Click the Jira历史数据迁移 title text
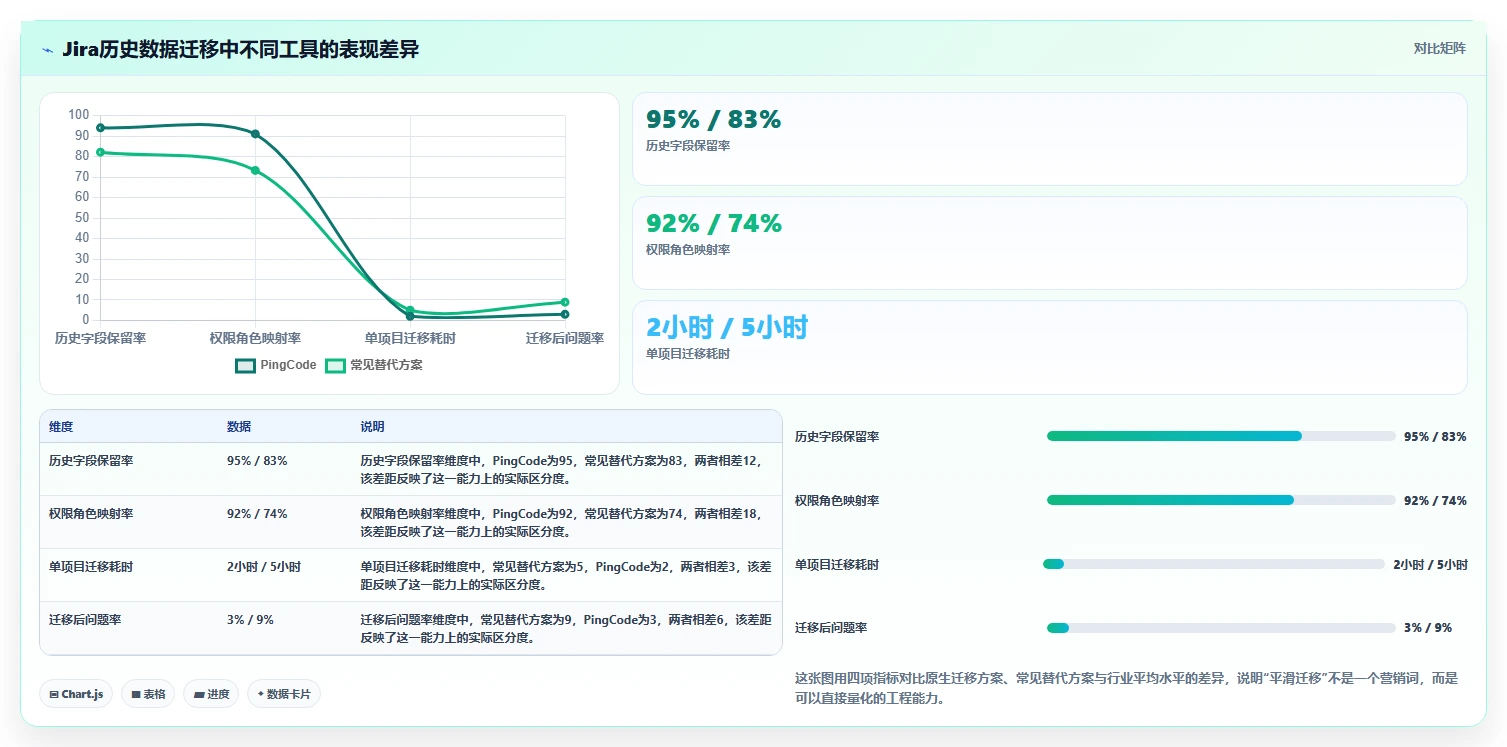Image resolution: width=1507 pixels, height=747 pixels. tap(240, 49)
